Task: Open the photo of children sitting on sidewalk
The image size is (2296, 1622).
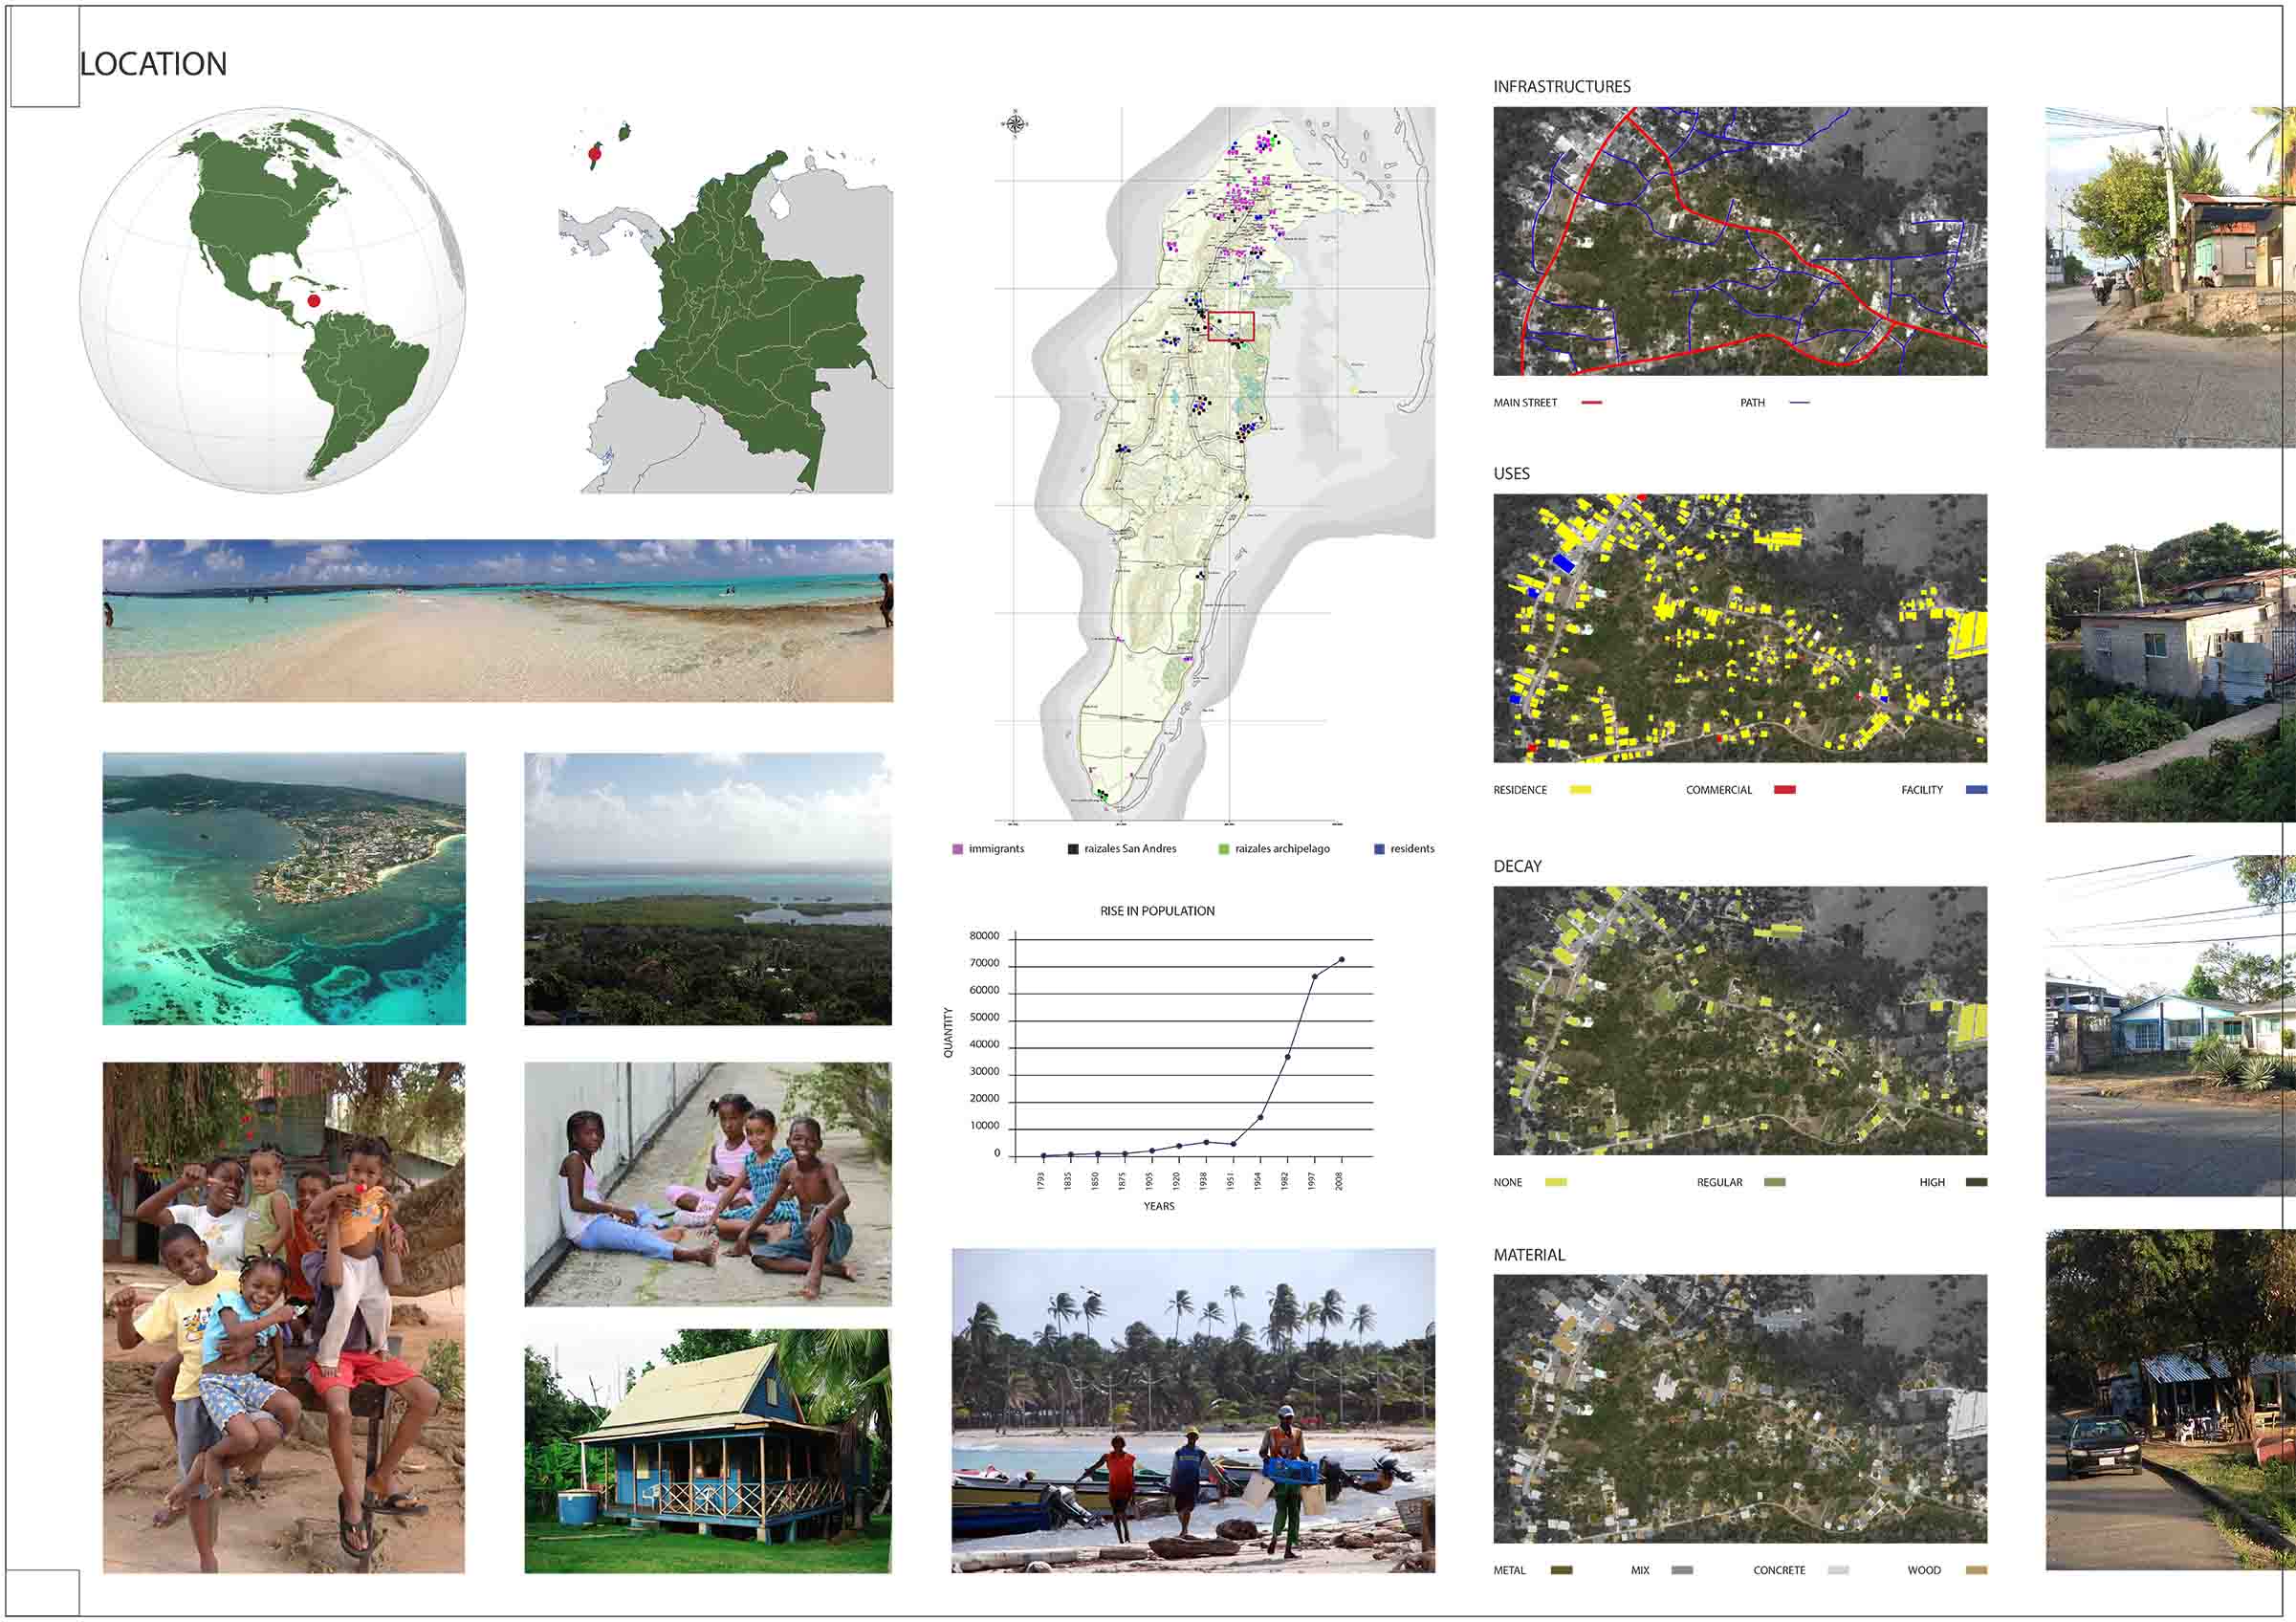Action: (708, 1184)
